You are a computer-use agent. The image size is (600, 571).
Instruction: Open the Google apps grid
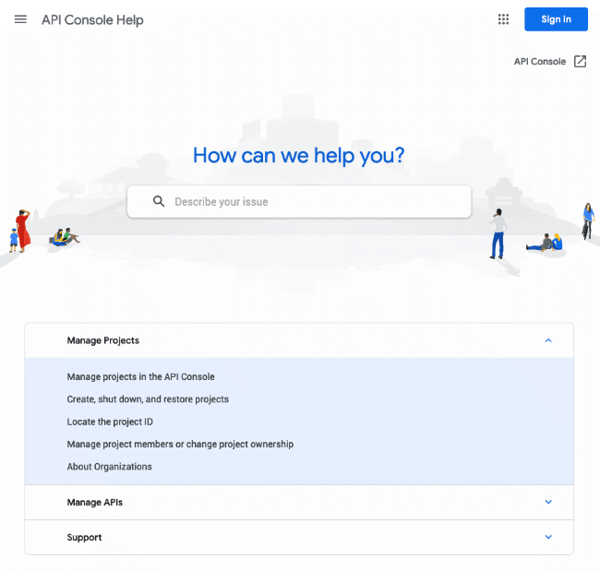(503, 19)
